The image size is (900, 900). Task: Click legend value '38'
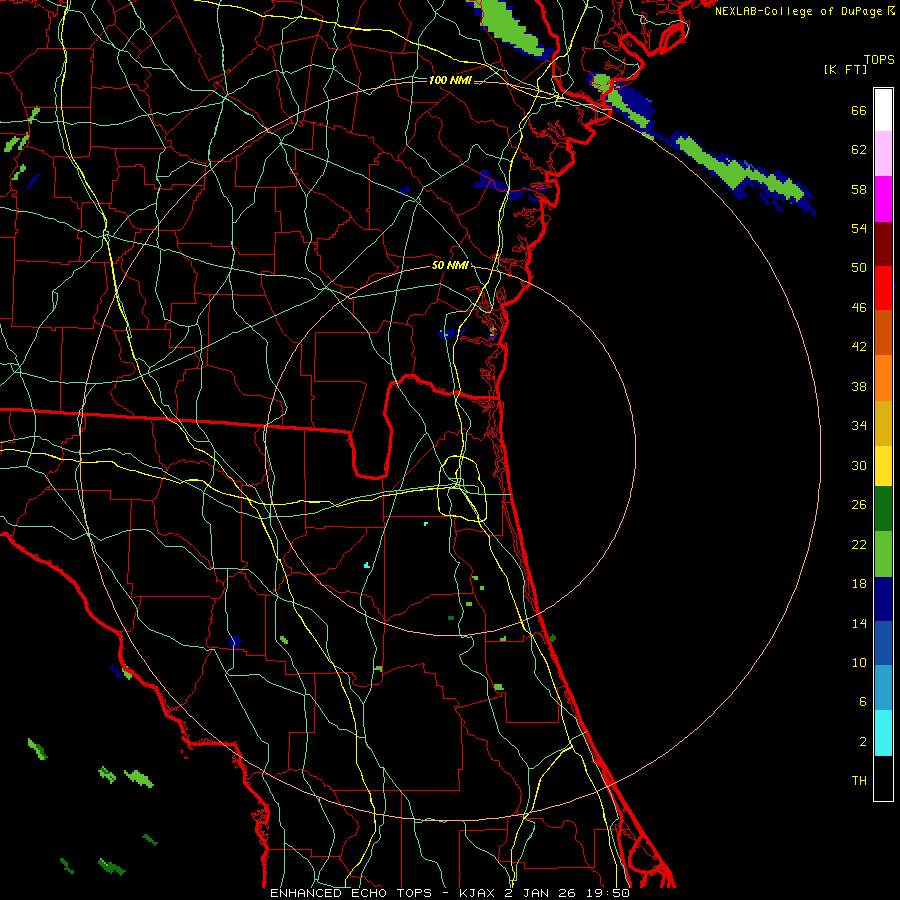click(859, 387)
